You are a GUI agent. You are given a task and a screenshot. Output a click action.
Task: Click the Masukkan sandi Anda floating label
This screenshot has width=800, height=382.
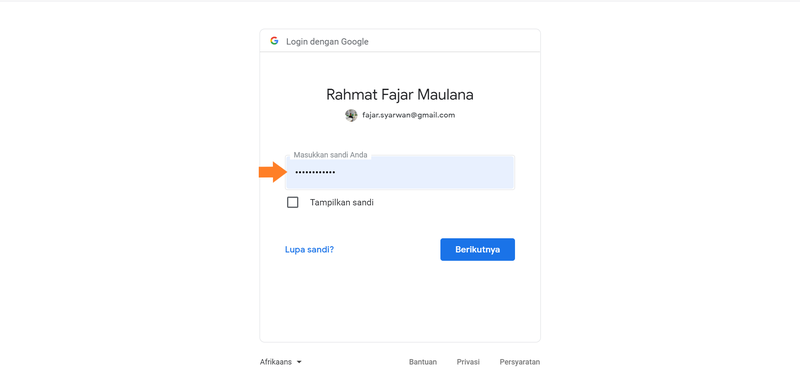pyautogui.click(x=331, y=155)
